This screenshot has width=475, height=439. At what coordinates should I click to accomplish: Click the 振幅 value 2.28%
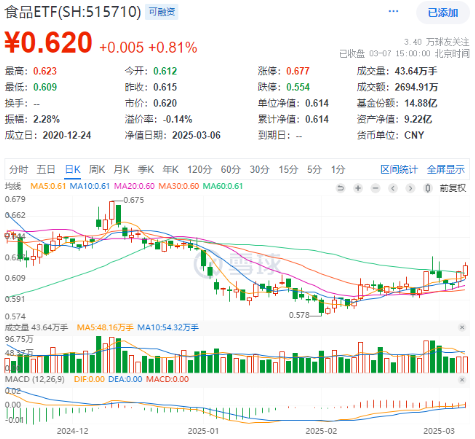46,119
